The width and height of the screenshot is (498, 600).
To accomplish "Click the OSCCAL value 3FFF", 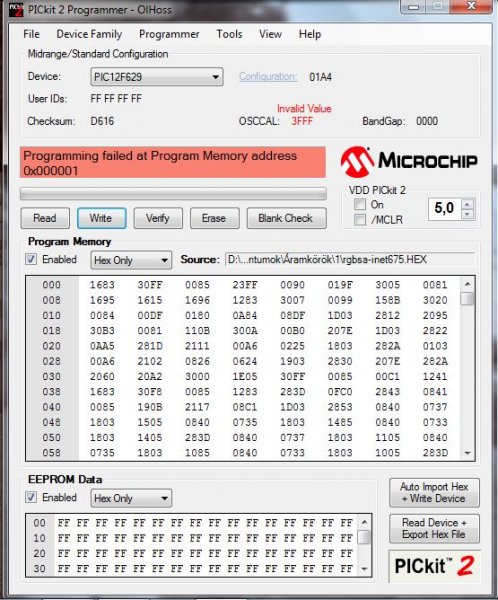I will point(302,121).
